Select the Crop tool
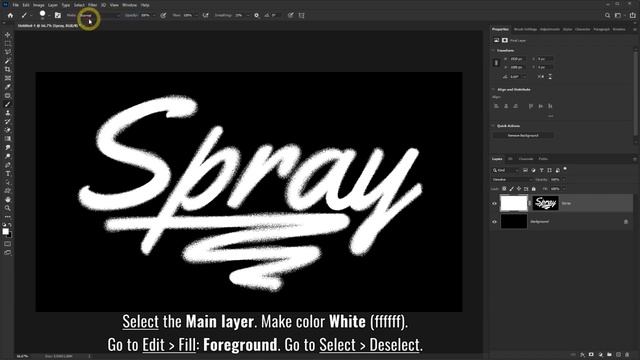The width and height of the screenshot is (640, 360). tap(7, 69)
